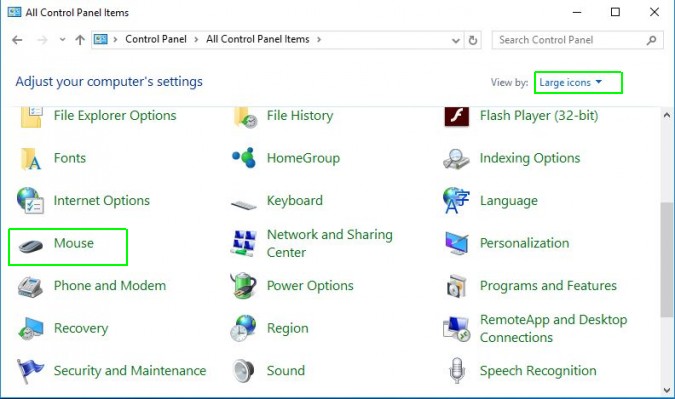675x399 pixels.
Task: Open the Power Options link
Action: pyautogui.click(x=310, y=286)
